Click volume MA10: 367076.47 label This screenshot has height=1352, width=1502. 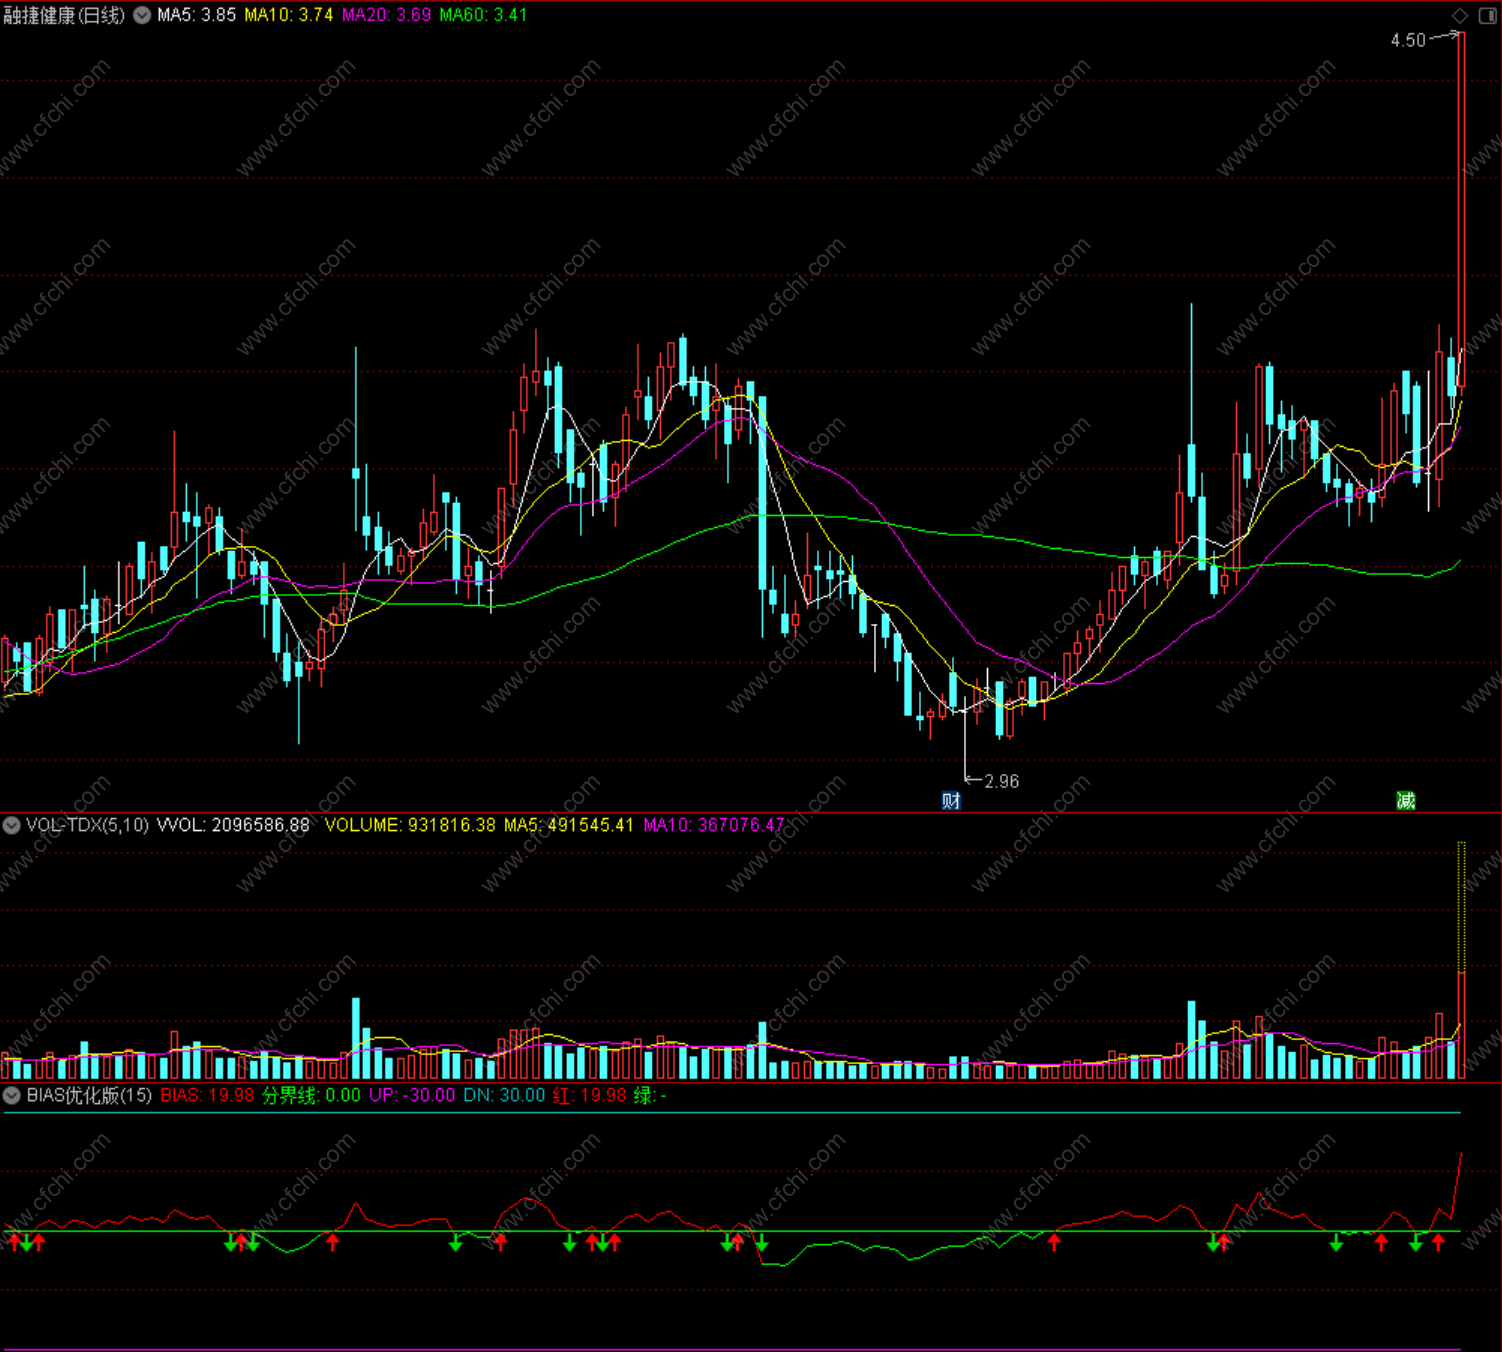click(x=714, y=825)
